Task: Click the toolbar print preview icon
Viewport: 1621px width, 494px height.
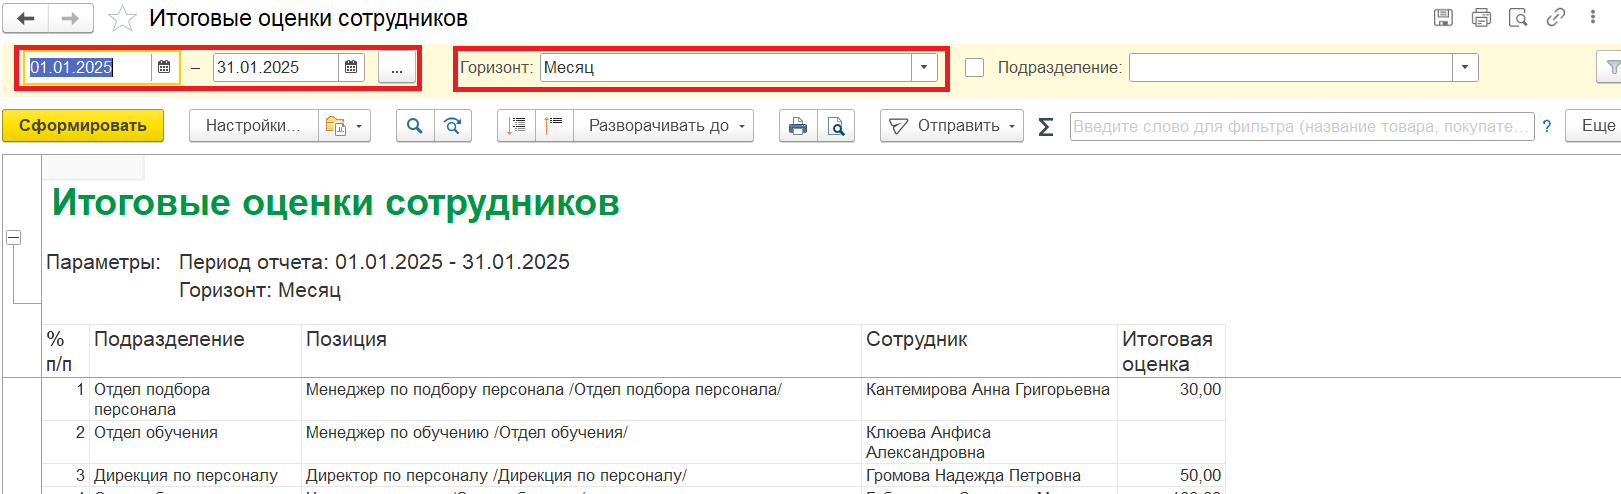Action: [x=836, y=126]
